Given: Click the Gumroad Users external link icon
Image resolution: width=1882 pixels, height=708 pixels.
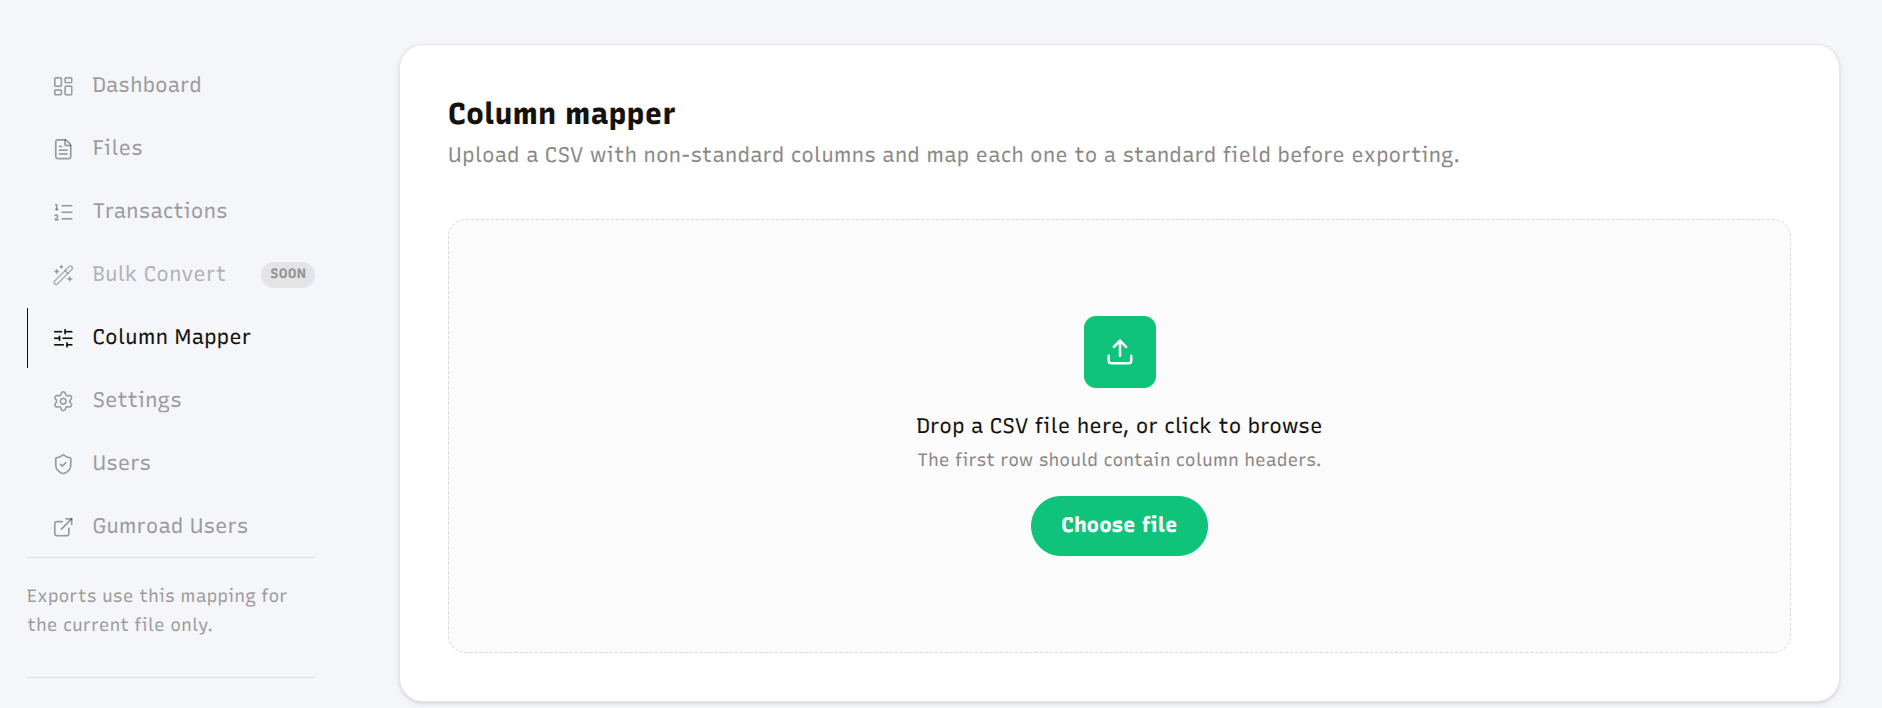Looking at the screenshot, I should 63,527.
